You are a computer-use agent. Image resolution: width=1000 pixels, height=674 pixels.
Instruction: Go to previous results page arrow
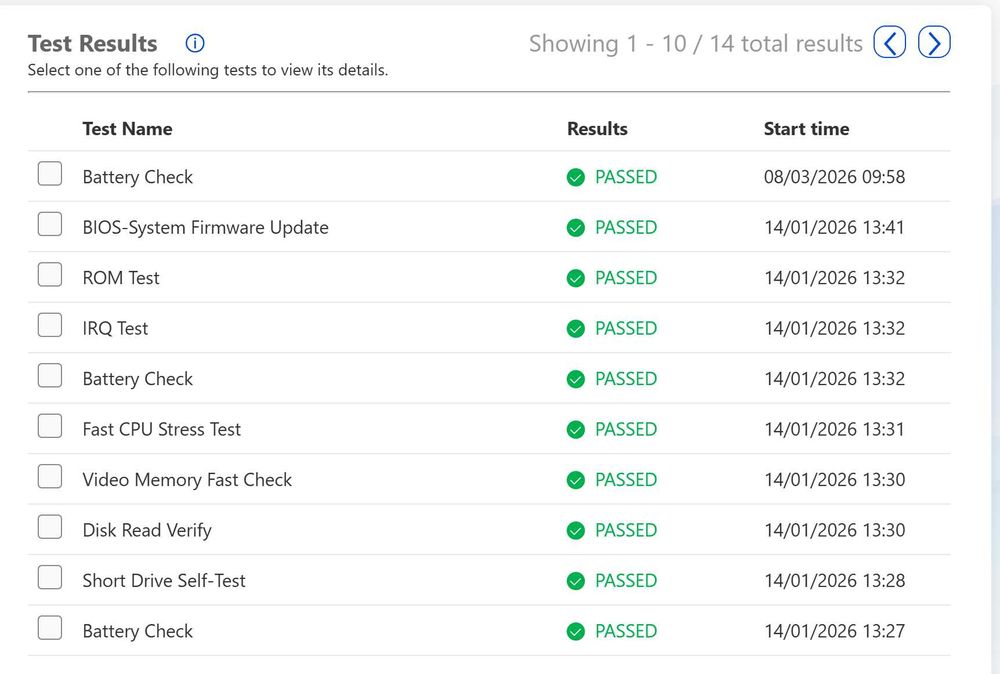pos(890,42)
